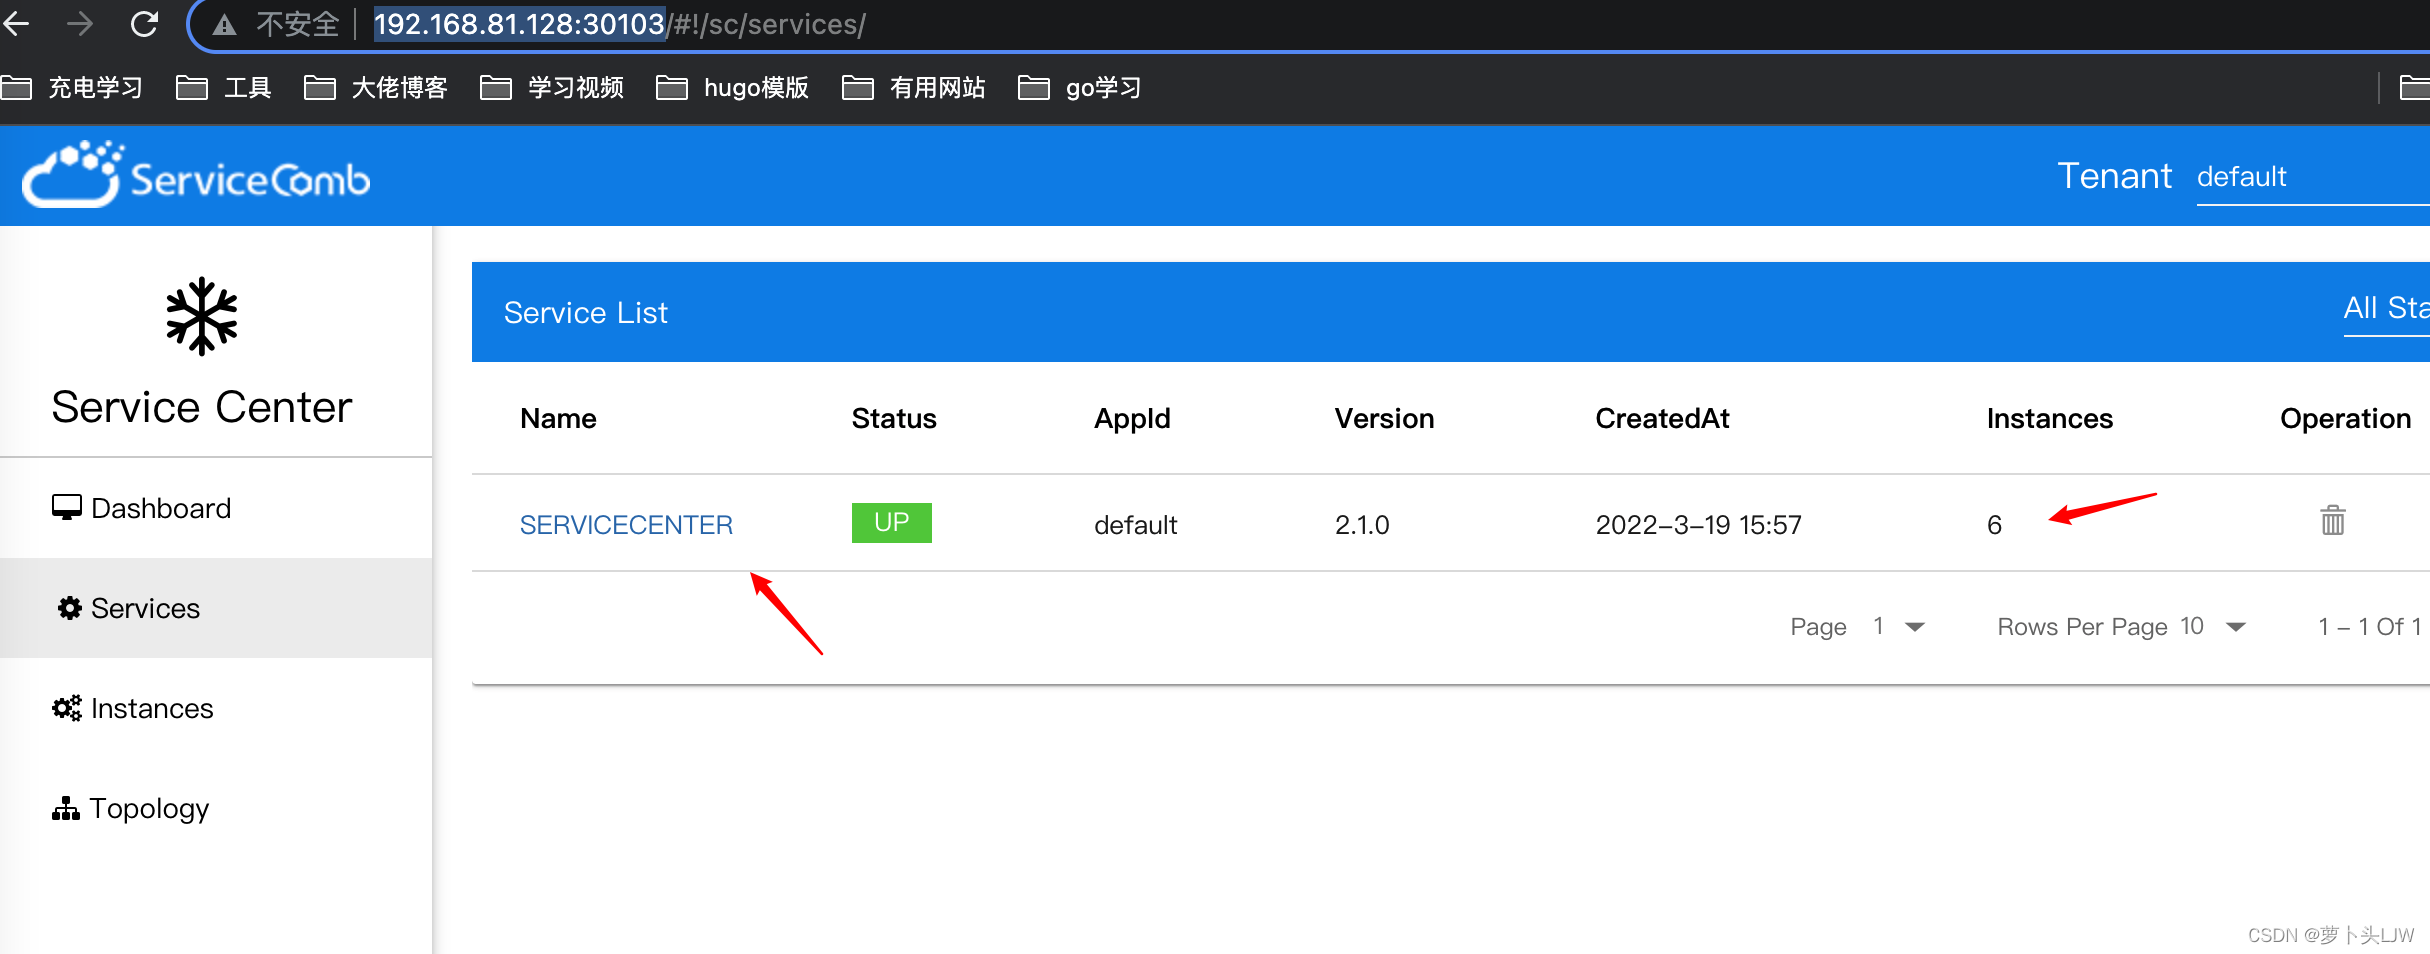Click the instances count 6
2430x954 pixels.
coord(1994,525)
